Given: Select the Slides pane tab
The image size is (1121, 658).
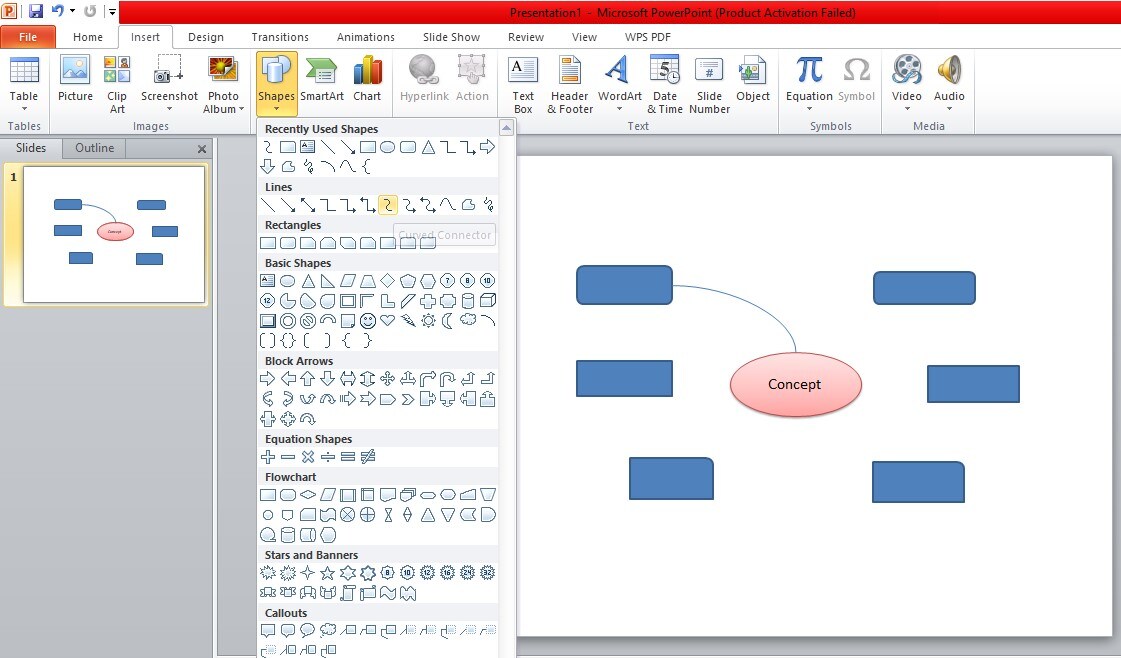Looking at the screenshot, I should [x=31, y=148].
